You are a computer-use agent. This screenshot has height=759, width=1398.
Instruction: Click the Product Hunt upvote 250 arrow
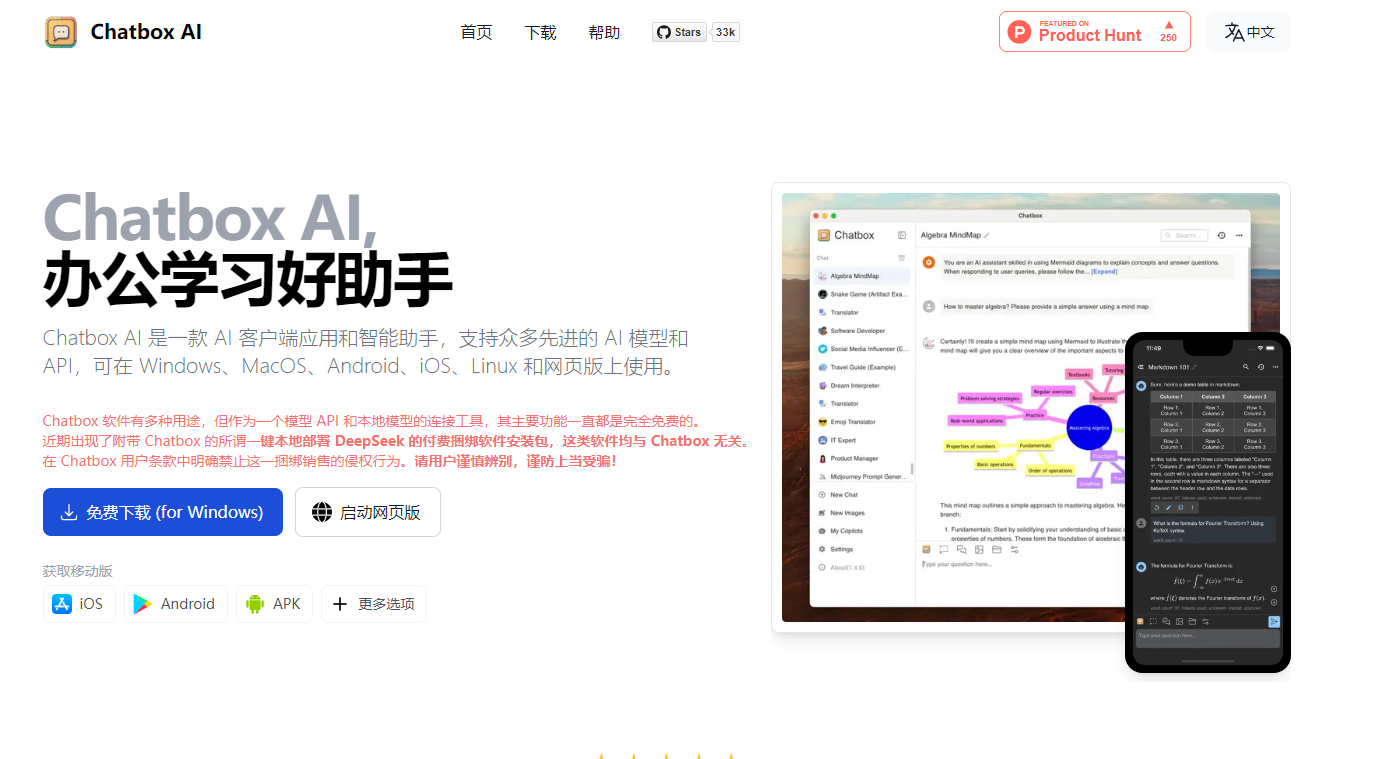(1168, 25)
